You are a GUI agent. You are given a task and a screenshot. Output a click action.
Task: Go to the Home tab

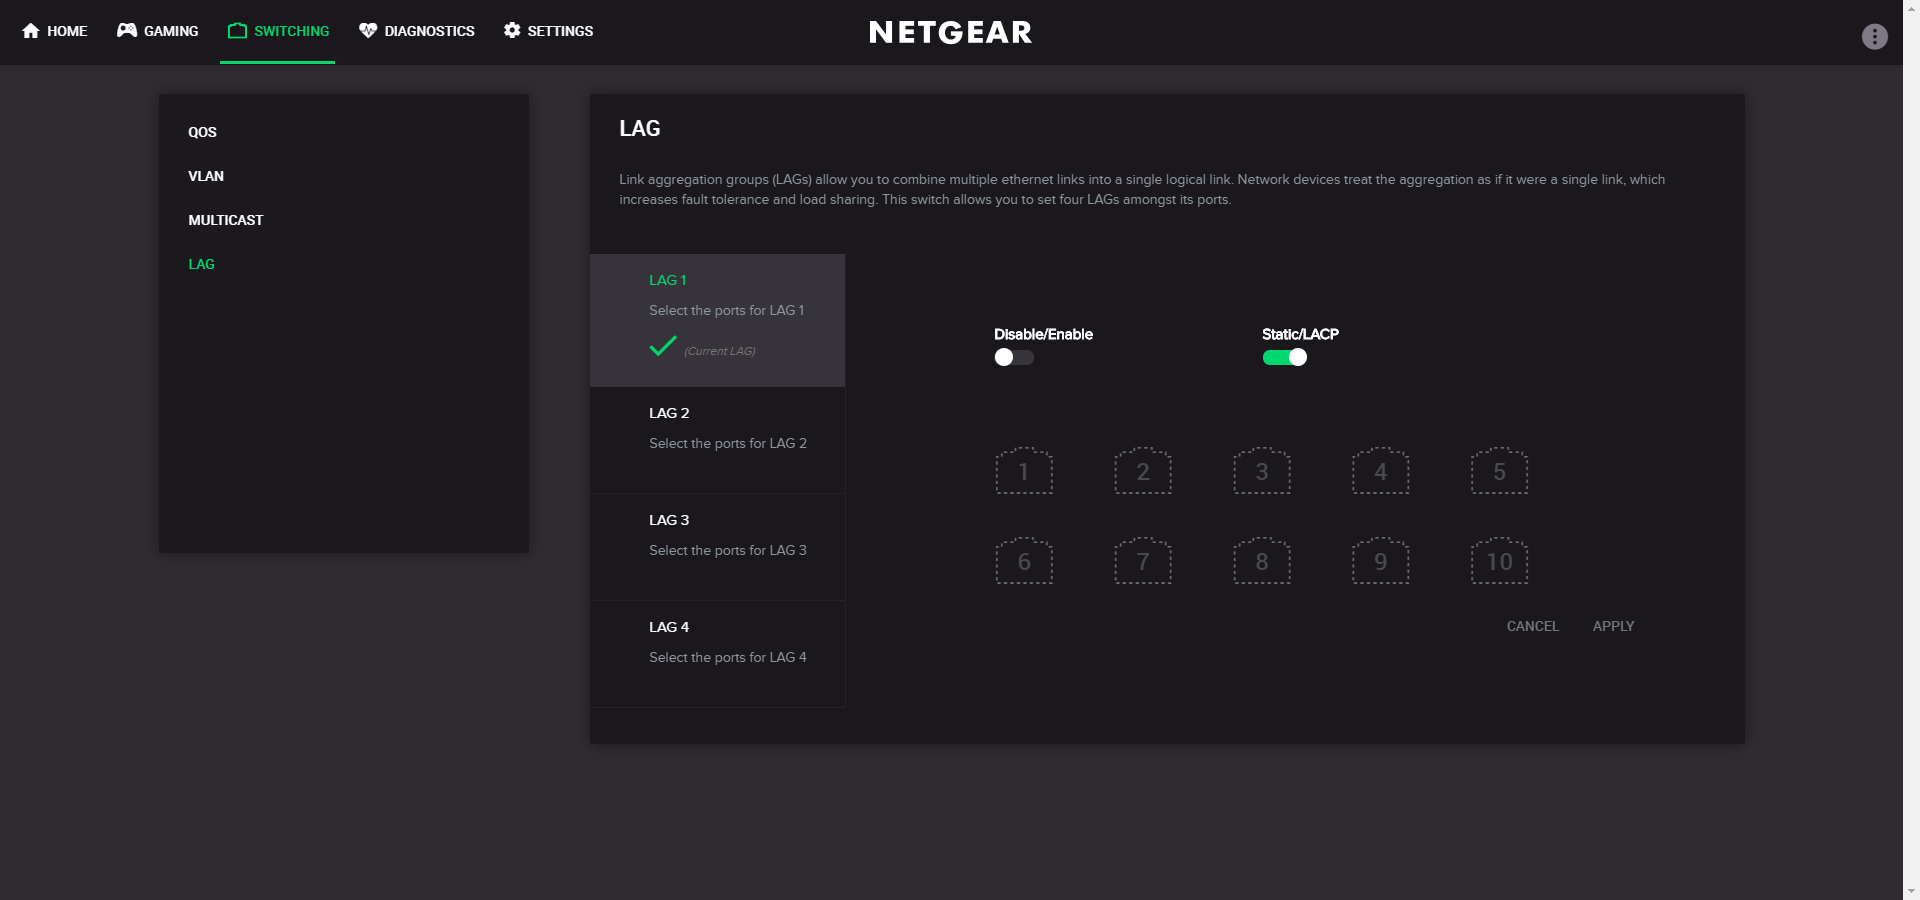(x=55, y=31)
